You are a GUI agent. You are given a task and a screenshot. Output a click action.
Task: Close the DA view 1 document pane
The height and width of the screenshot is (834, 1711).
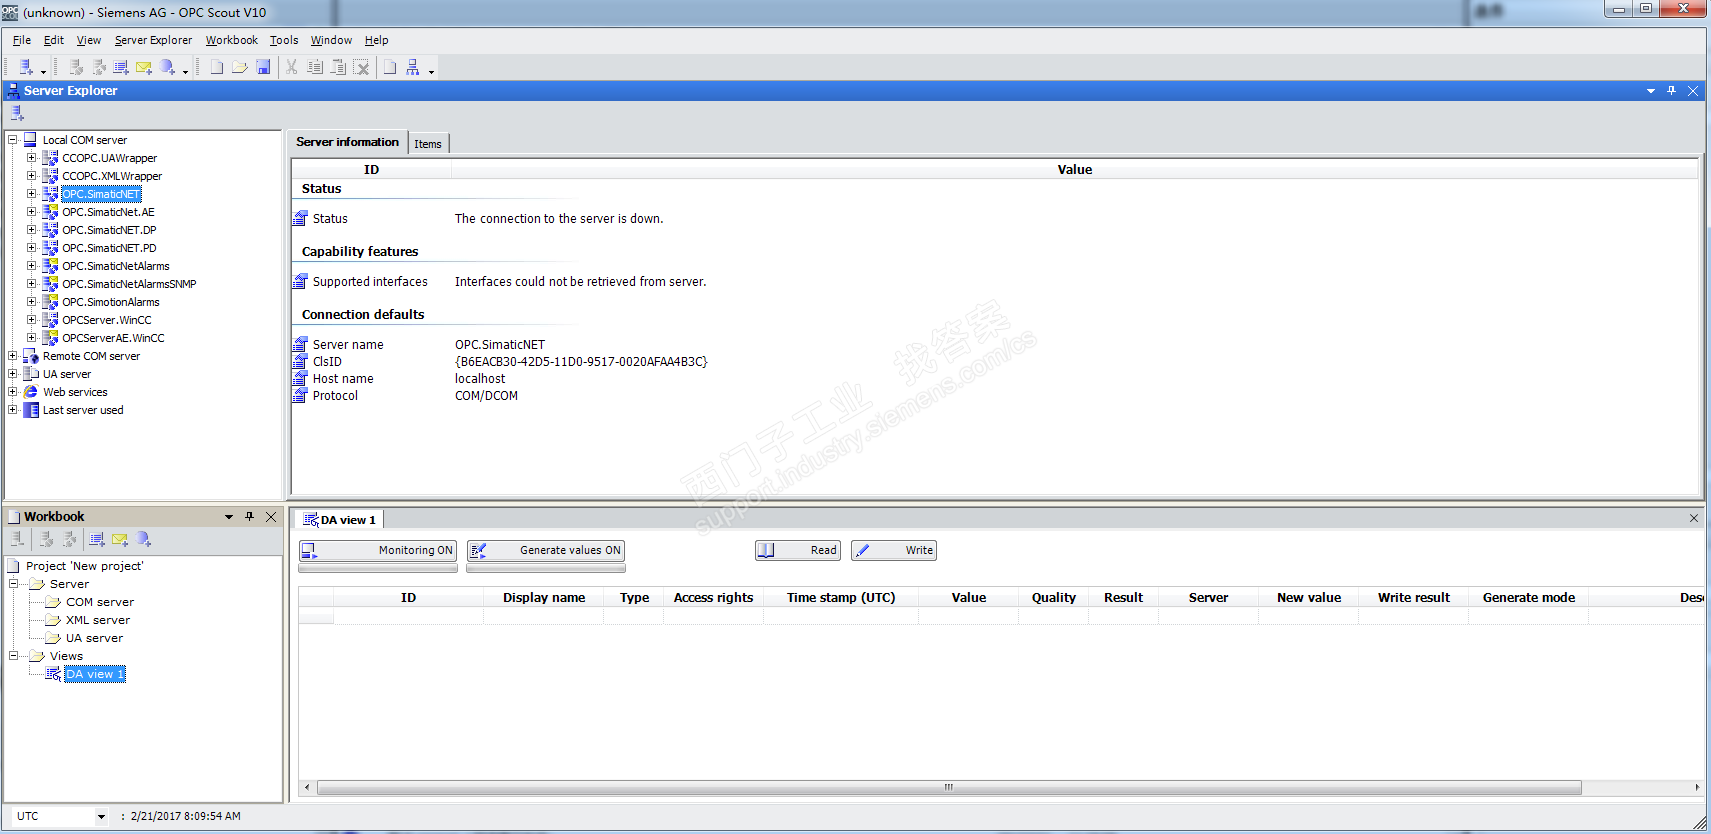click(x=1694, y=518)
